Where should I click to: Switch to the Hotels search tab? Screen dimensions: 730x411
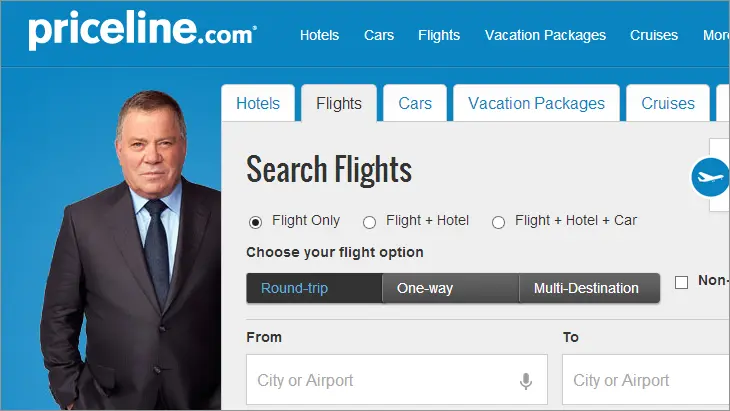(257, 103)
